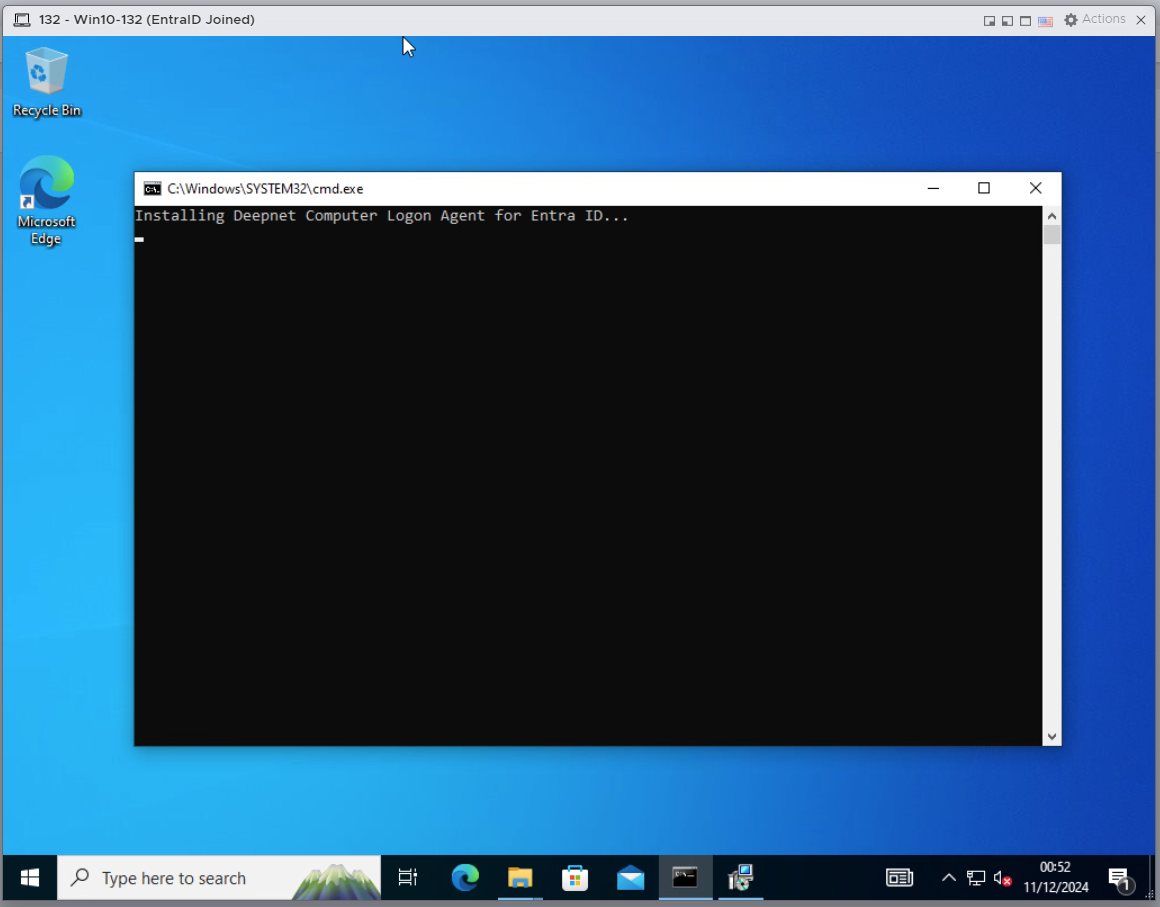Open the notification center

click(x=1120, y=878)
